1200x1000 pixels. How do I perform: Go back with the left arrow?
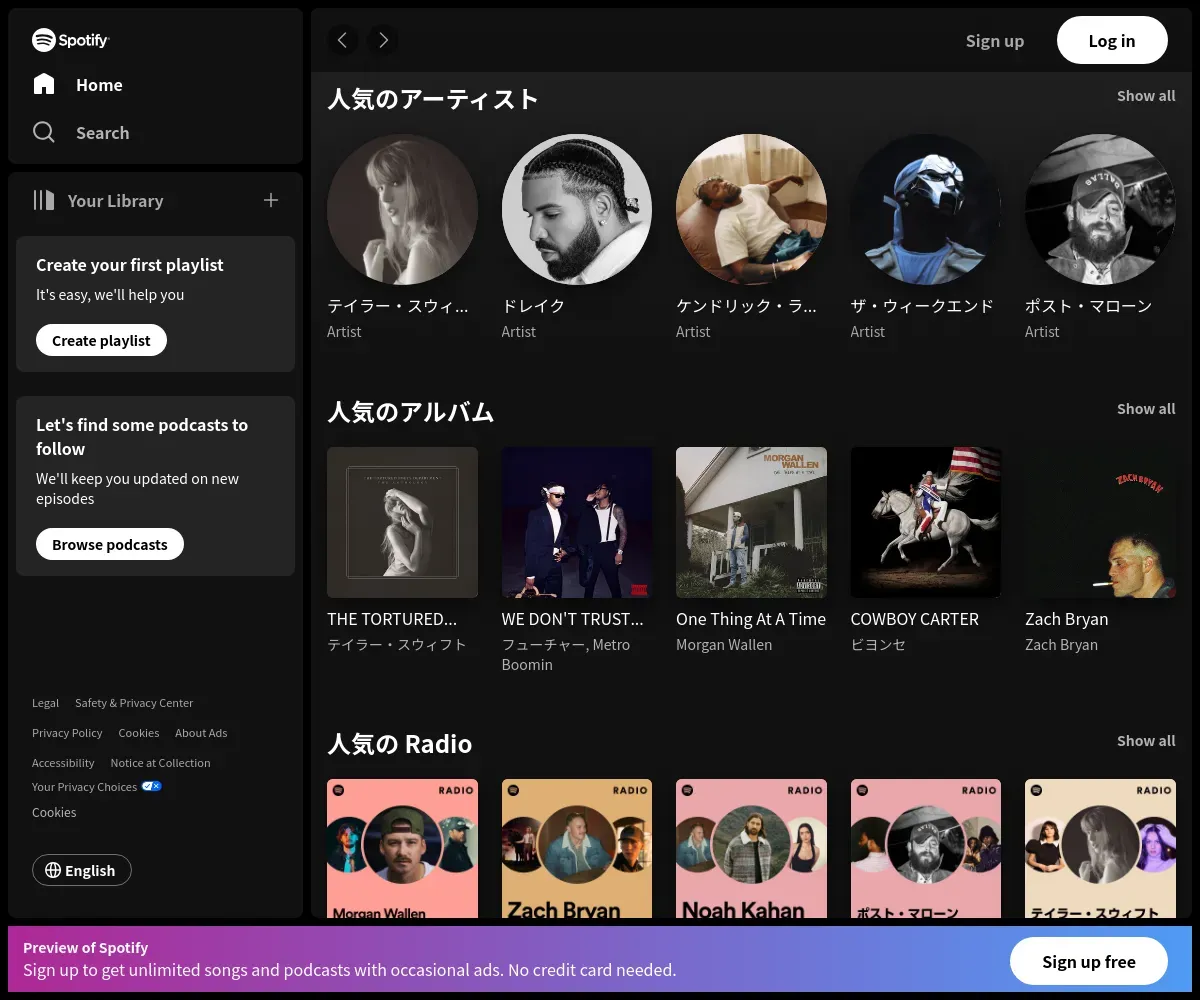point(342,40)
